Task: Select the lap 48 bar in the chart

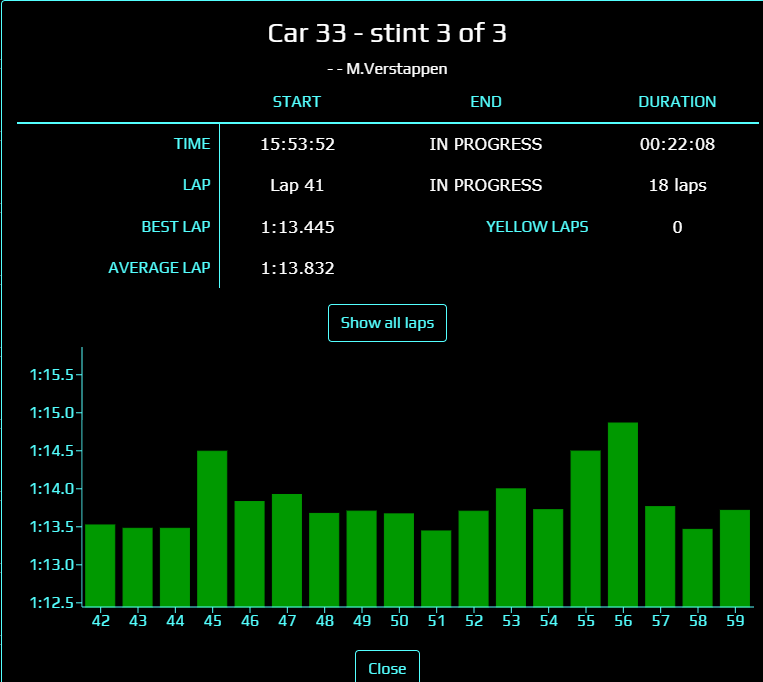Action: 324,560
